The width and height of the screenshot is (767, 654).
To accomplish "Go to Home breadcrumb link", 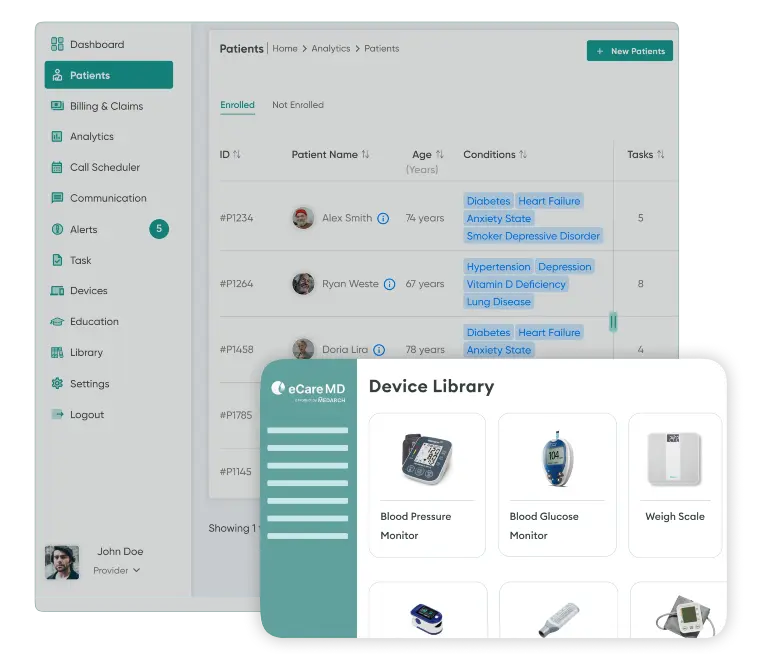I will click(x=285, y=48).
